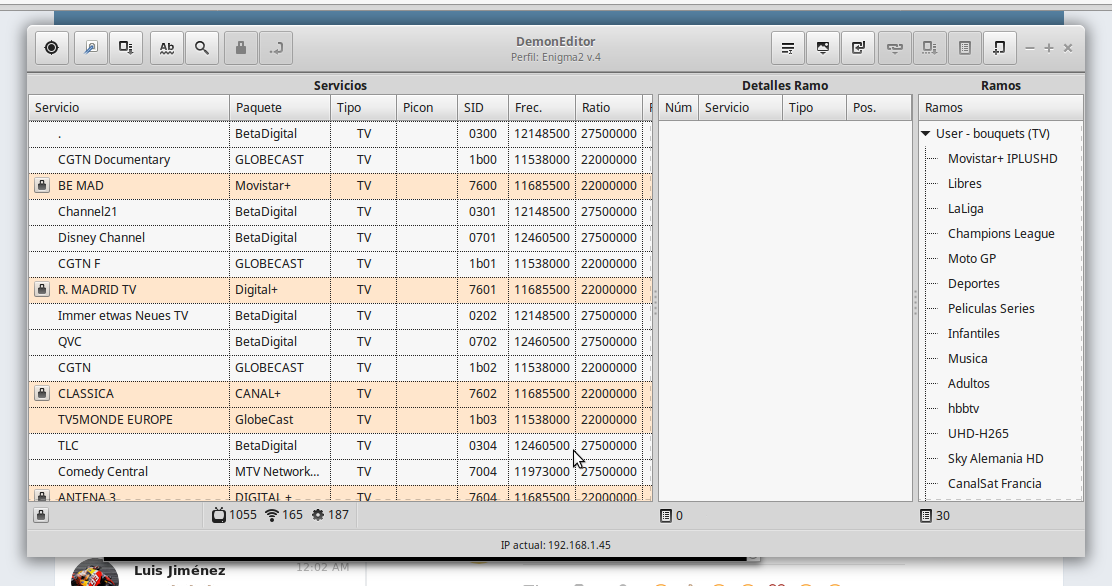Click the TV services count icon in status bar

219,515
